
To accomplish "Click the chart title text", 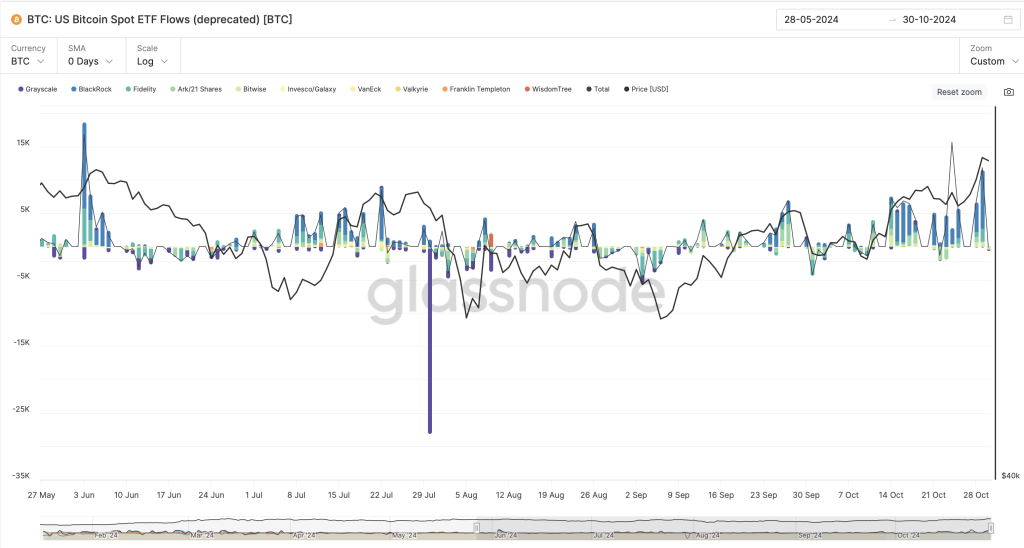I will (x=160, y=20).
